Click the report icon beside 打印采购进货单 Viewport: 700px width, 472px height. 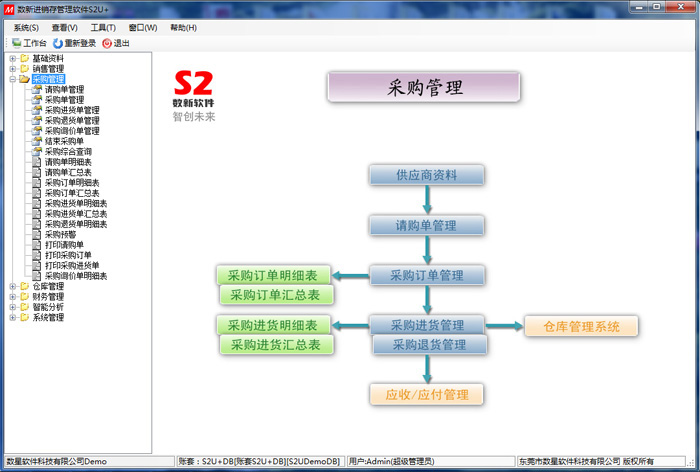coord(37,265)
